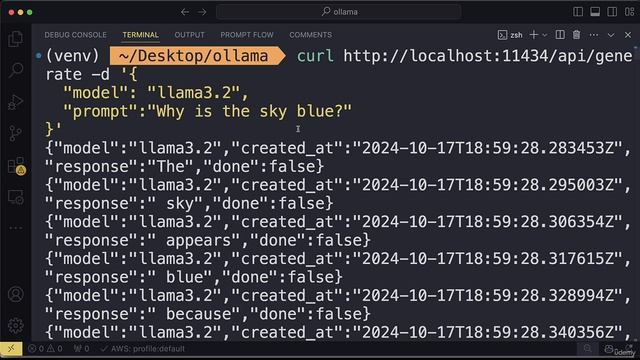
Task: Switch to the Output tab
Action: tap(189, 35)
